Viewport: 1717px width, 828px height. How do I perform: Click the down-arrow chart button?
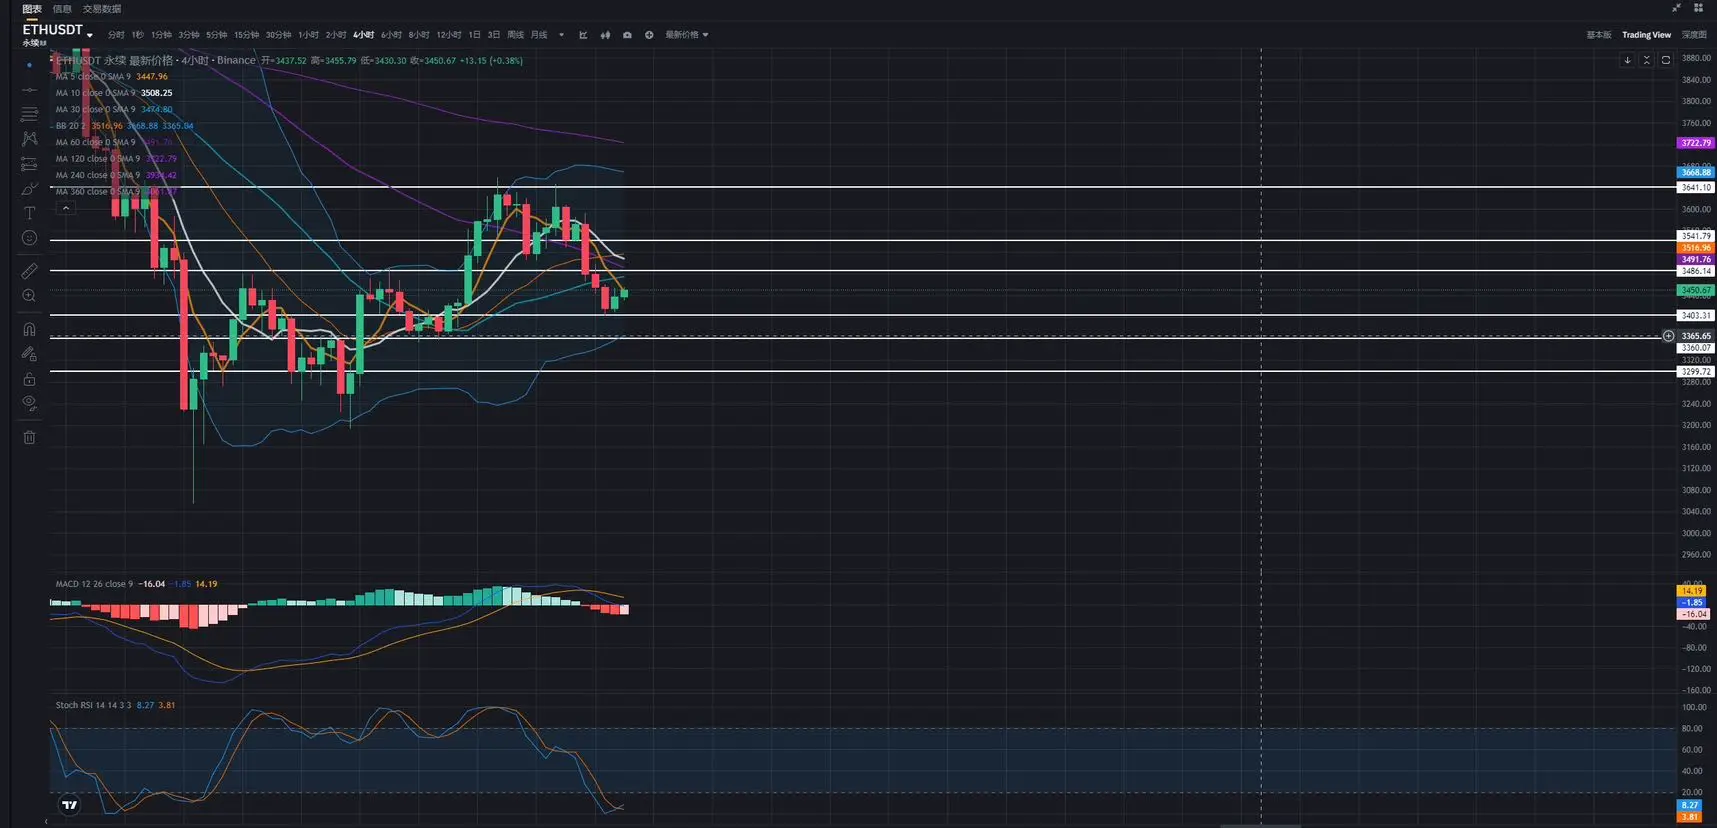click(x=1627, y=60)
